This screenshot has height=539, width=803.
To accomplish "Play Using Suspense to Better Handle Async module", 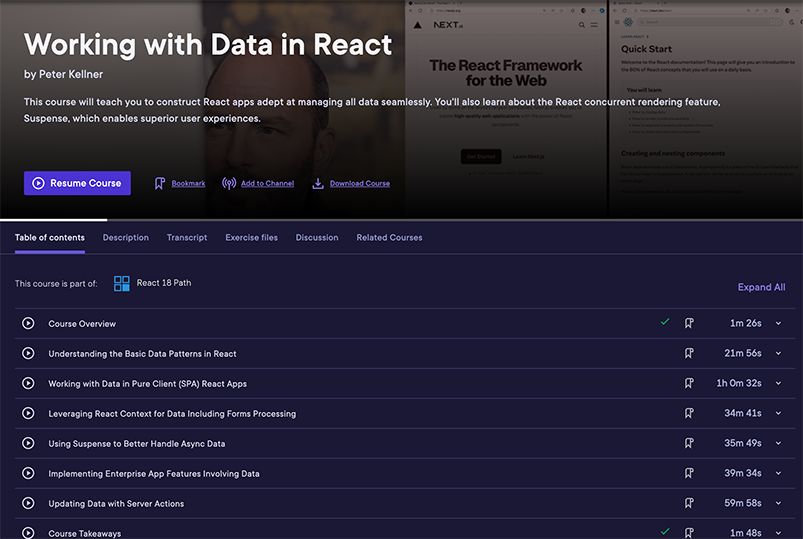I will coord(28,443).
